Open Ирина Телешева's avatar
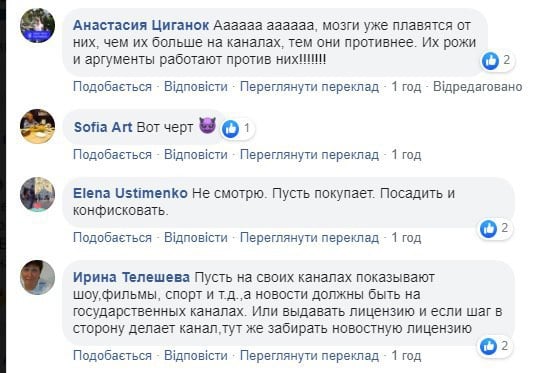The image size is (534, 373). coord(37,277)
